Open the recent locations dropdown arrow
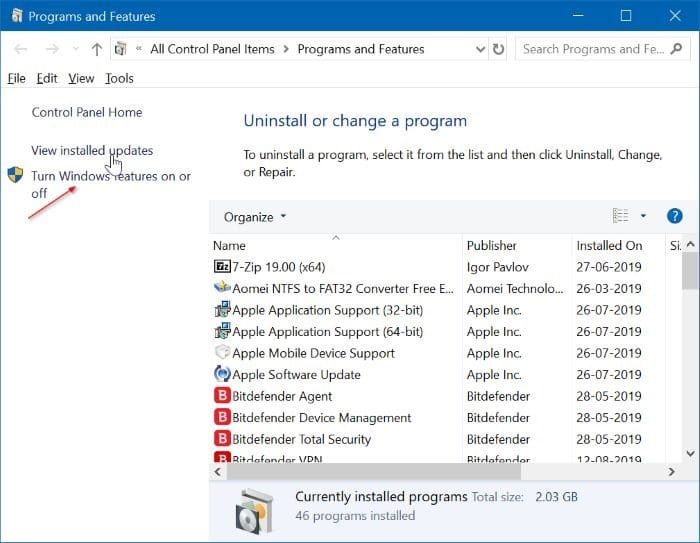Image resolution: width=700 pixels, height=543 pixels. (x=75, y=49)
